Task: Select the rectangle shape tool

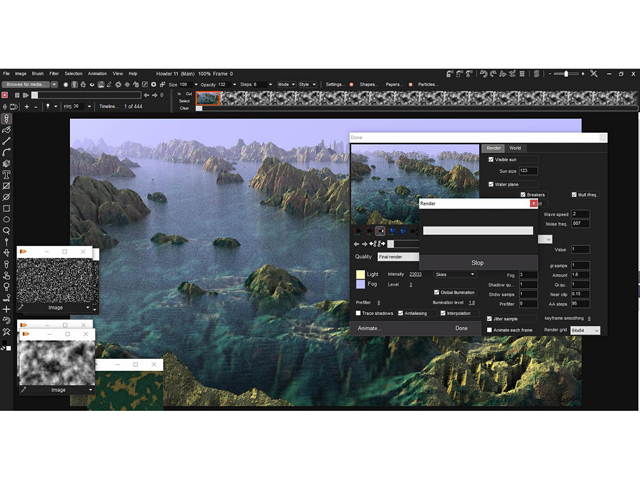Action: (x=6, y=208)
